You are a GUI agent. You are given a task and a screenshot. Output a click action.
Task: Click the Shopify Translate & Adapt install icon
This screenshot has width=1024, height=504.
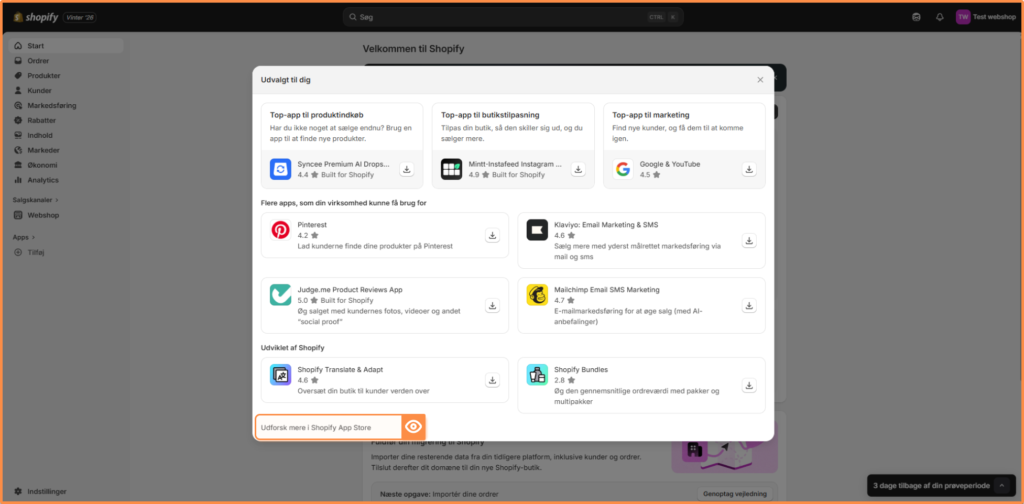(492, 380)
